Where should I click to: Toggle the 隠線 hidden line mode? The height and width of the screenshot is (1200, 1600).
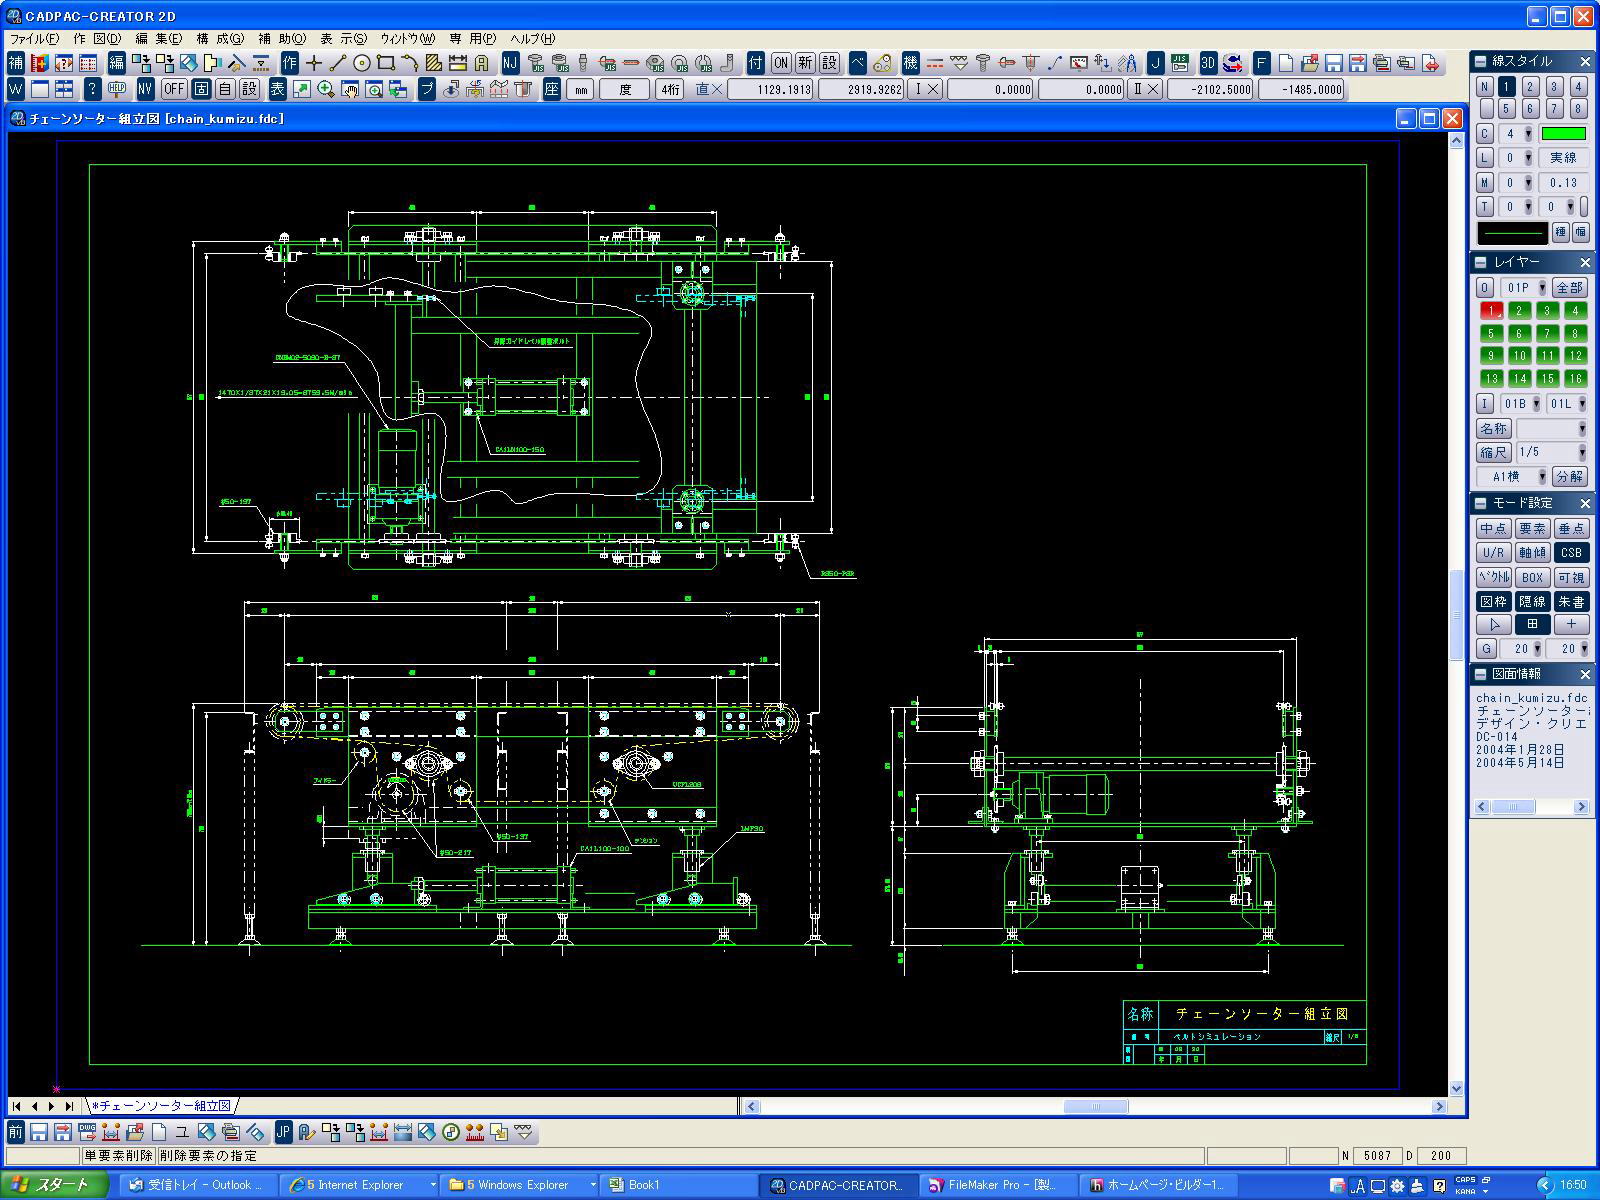1532,601
